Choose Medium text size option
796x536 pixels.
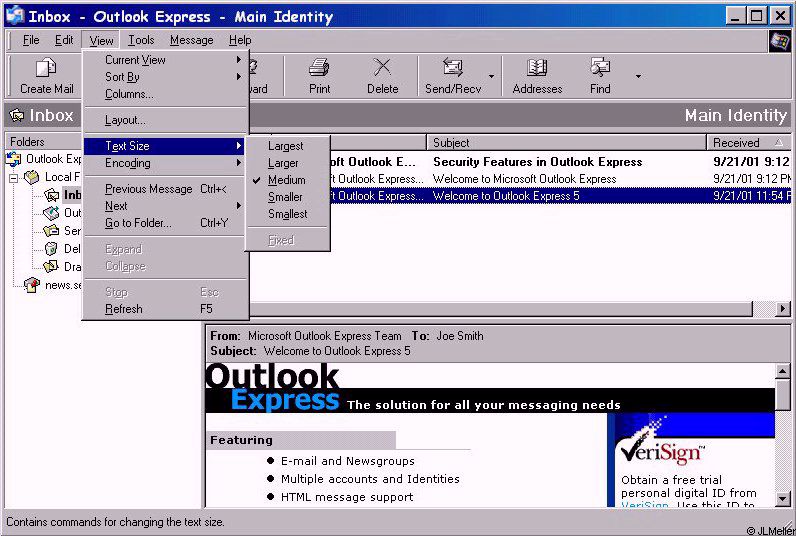point(287,180)
